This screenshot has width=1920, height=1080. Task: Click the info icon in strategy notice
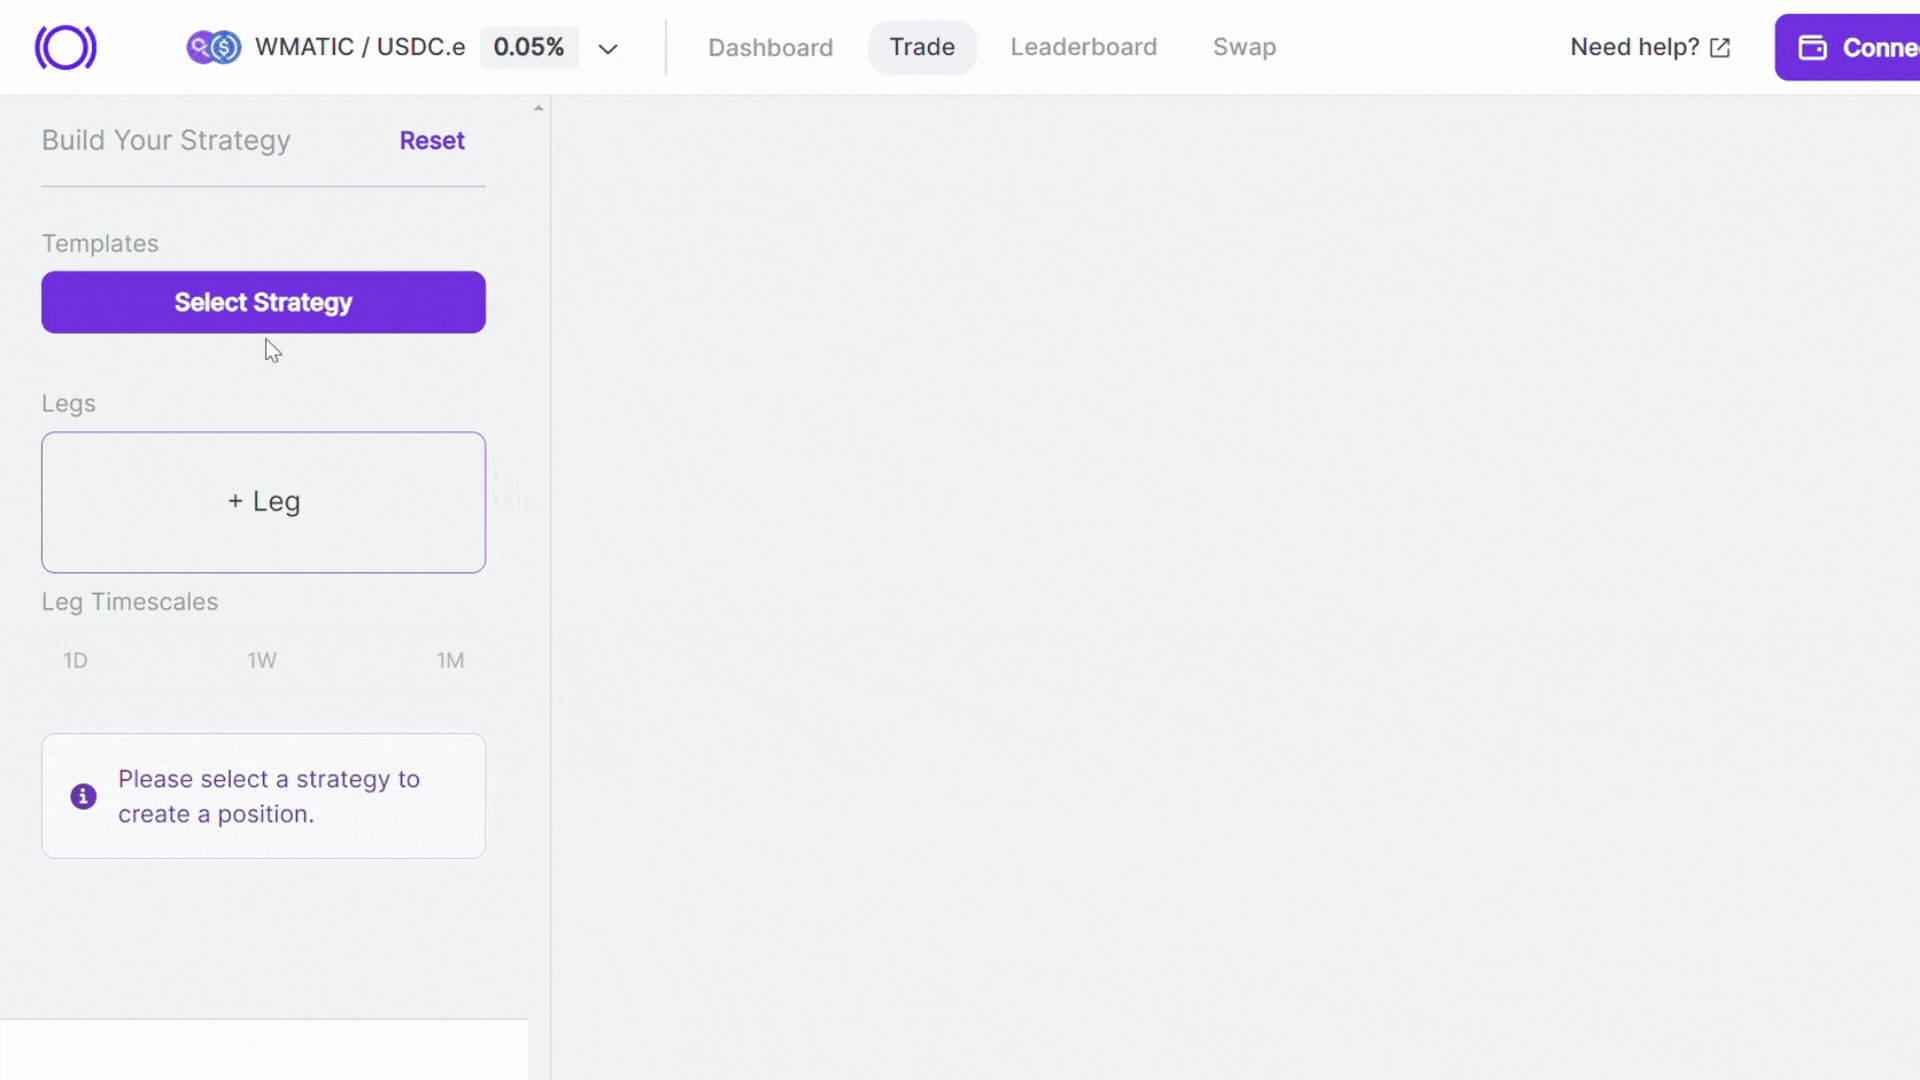83,796
